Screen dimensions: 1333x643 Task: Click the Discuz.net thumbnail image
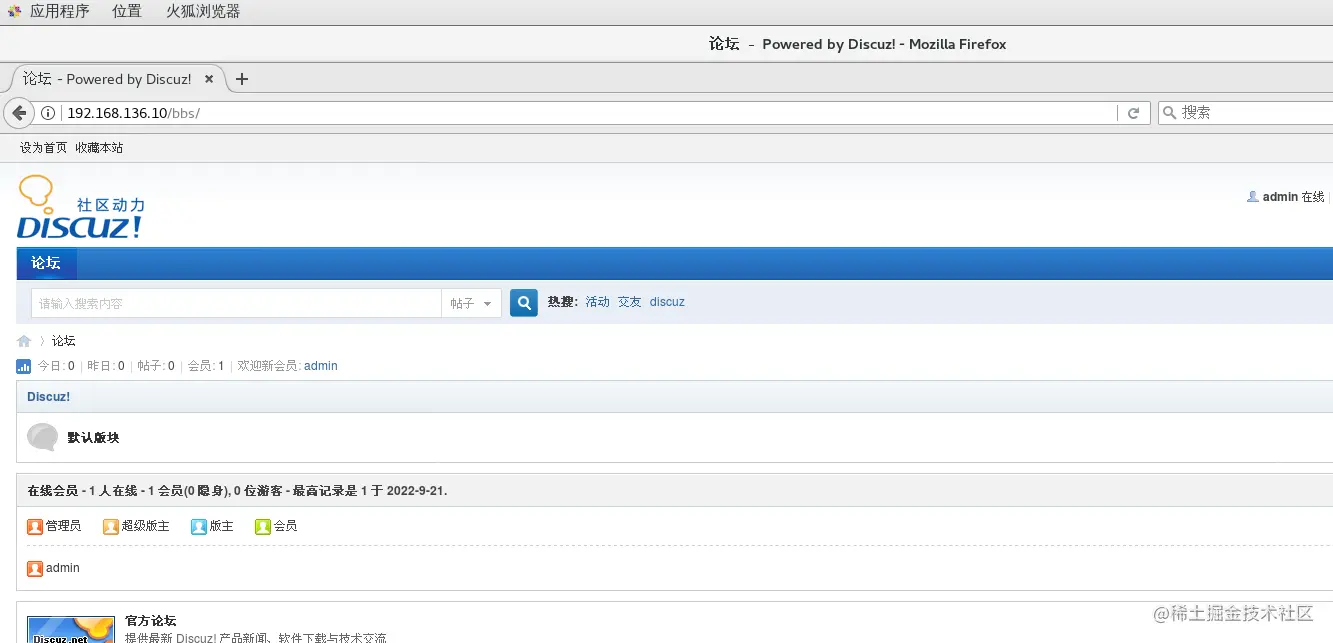71,630
